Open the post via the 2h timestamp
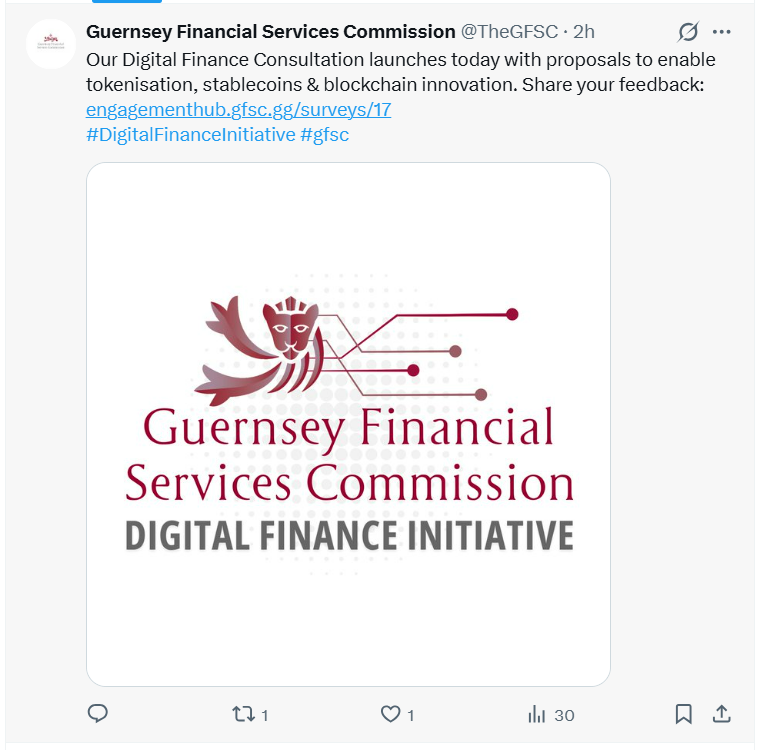This screenshot has width=757, height=750. click(584, 32)
